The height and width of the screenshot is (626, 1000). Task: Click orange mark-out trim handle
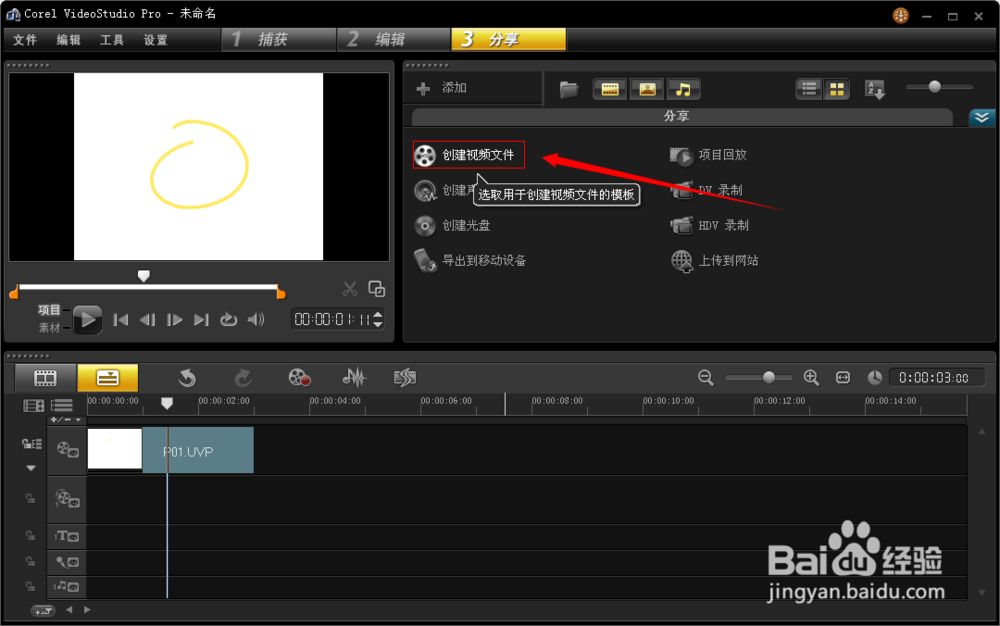[281, 293]
